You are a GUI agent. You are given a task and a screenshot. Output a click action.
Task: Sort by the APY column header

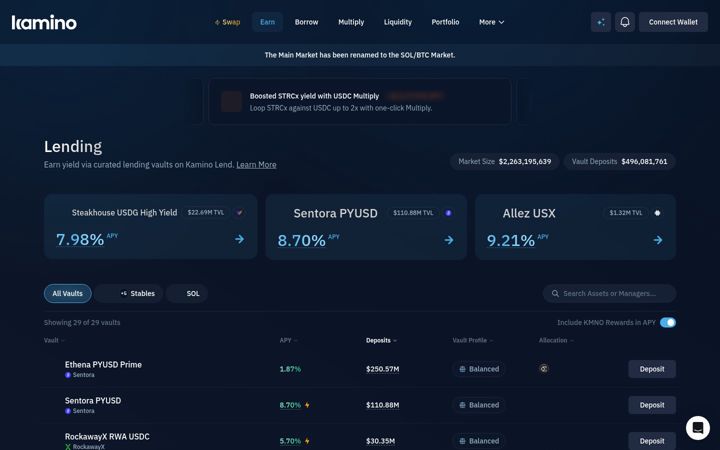click(288, 340)
